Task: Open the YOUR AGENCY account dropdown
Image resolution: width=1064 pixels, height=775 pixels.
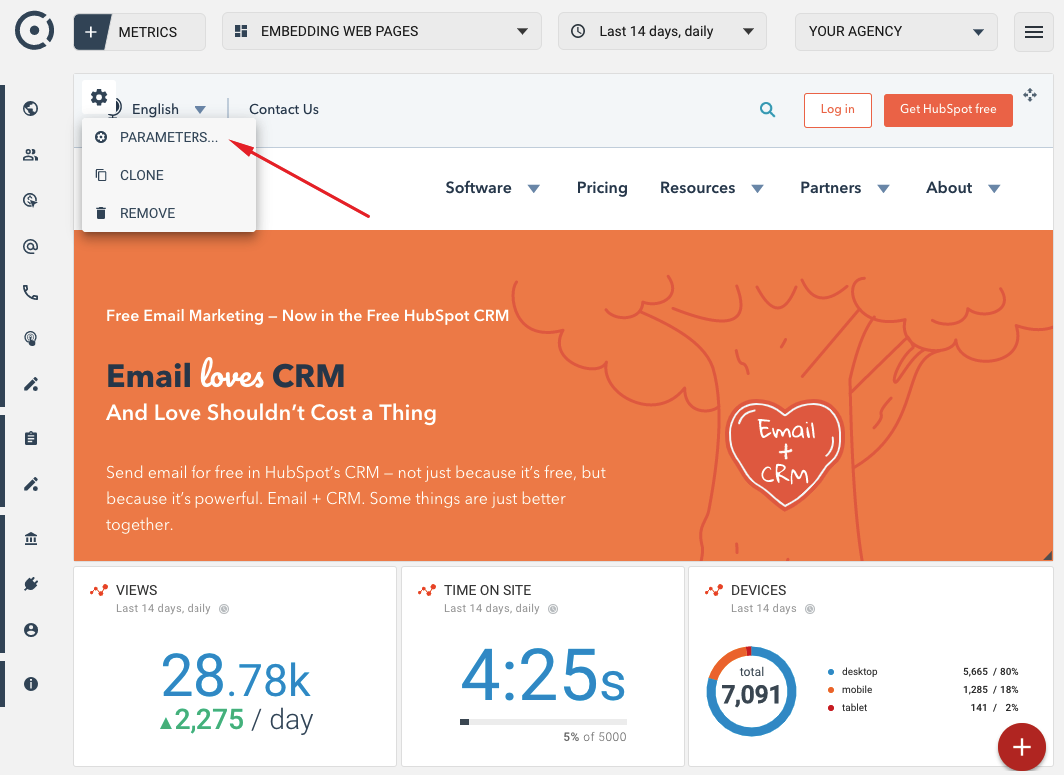Action: (x=896, y=31)
